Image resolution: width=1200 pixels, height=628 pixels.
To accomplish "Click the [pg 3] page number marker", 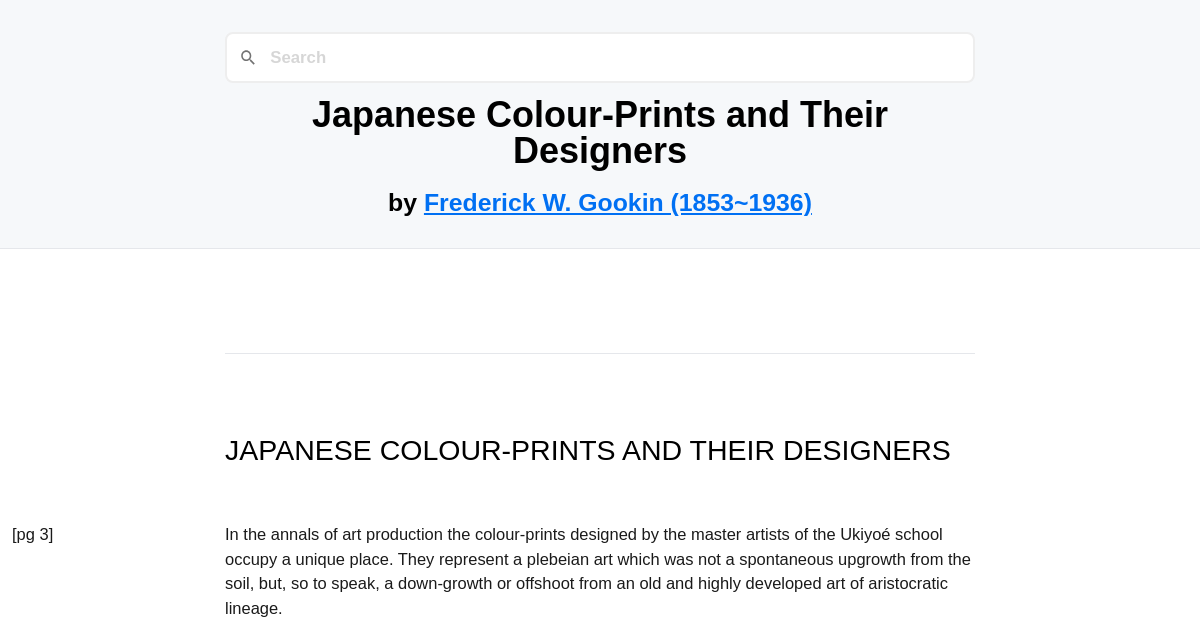I will pos(32,534).
